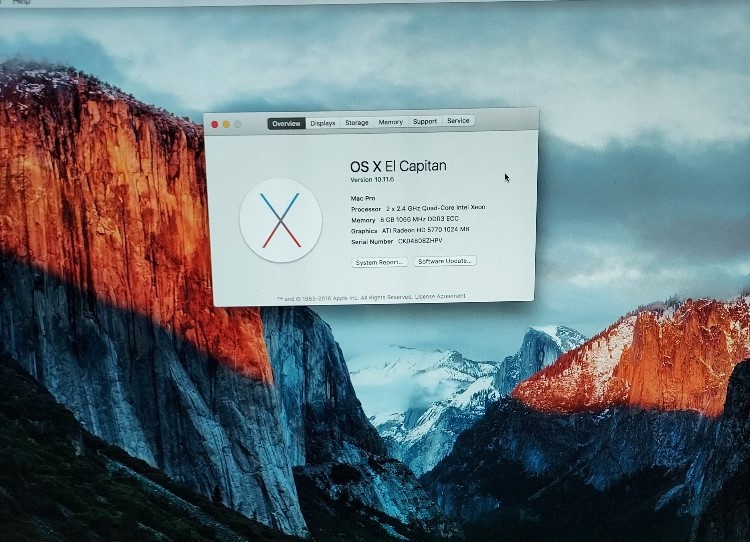Select the Overview tab
This screenshot has height=542, width=750.
pos(286,123)
